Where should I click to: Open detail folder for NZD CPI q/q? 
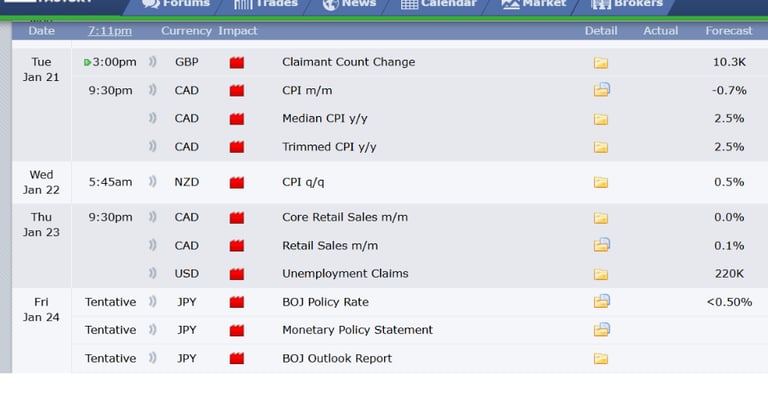pyautogui.click(x=601, y=183)
